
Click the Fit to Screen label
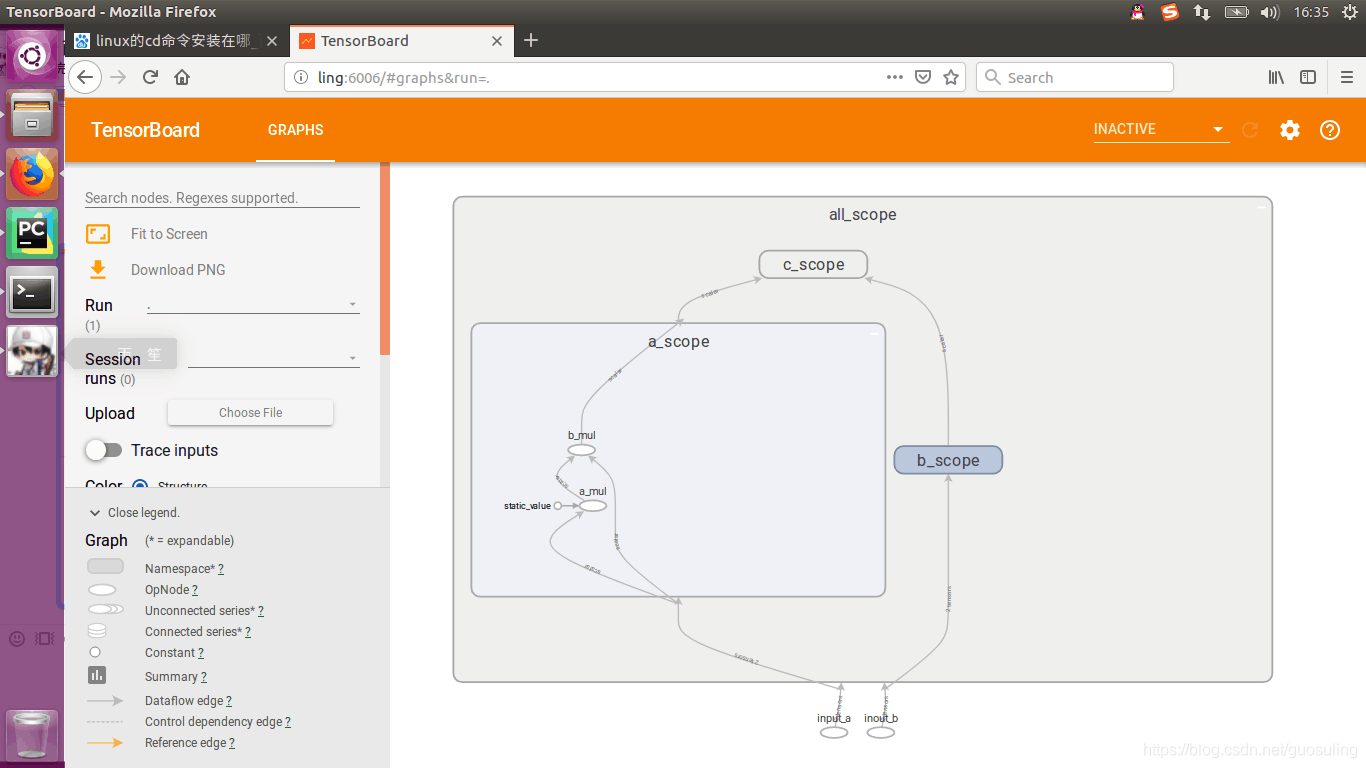click(169, 234)
